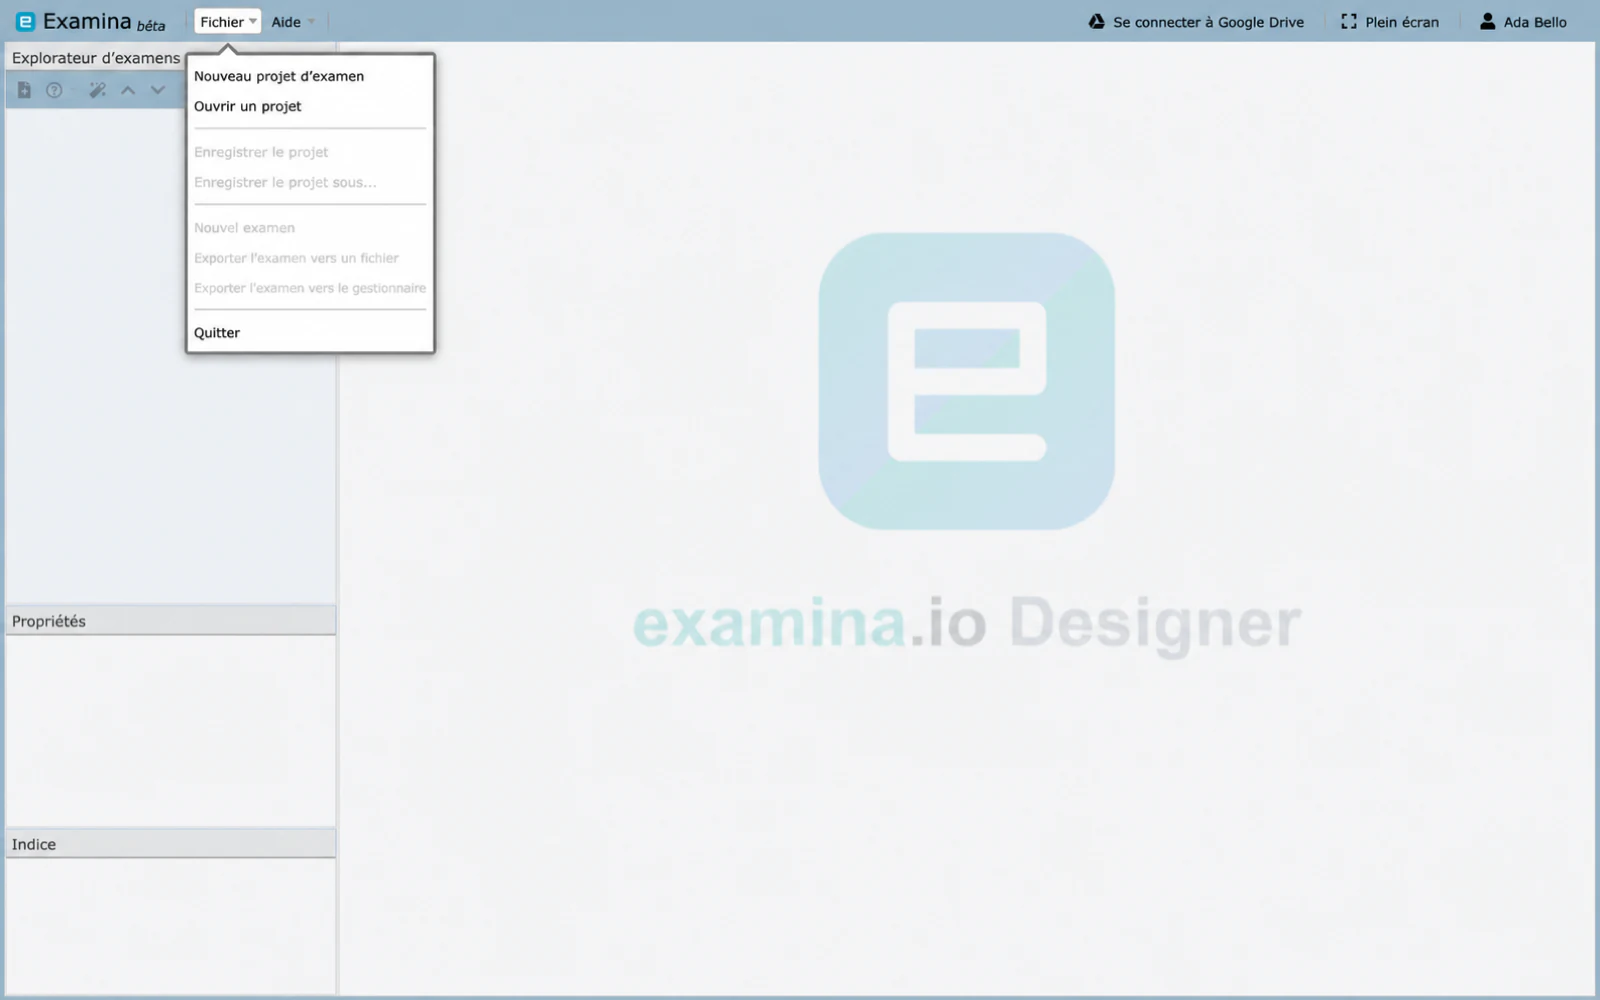Click the move down chevron icon
The width and height of the screenshot is (1600, 1000).
pos(158,90)
